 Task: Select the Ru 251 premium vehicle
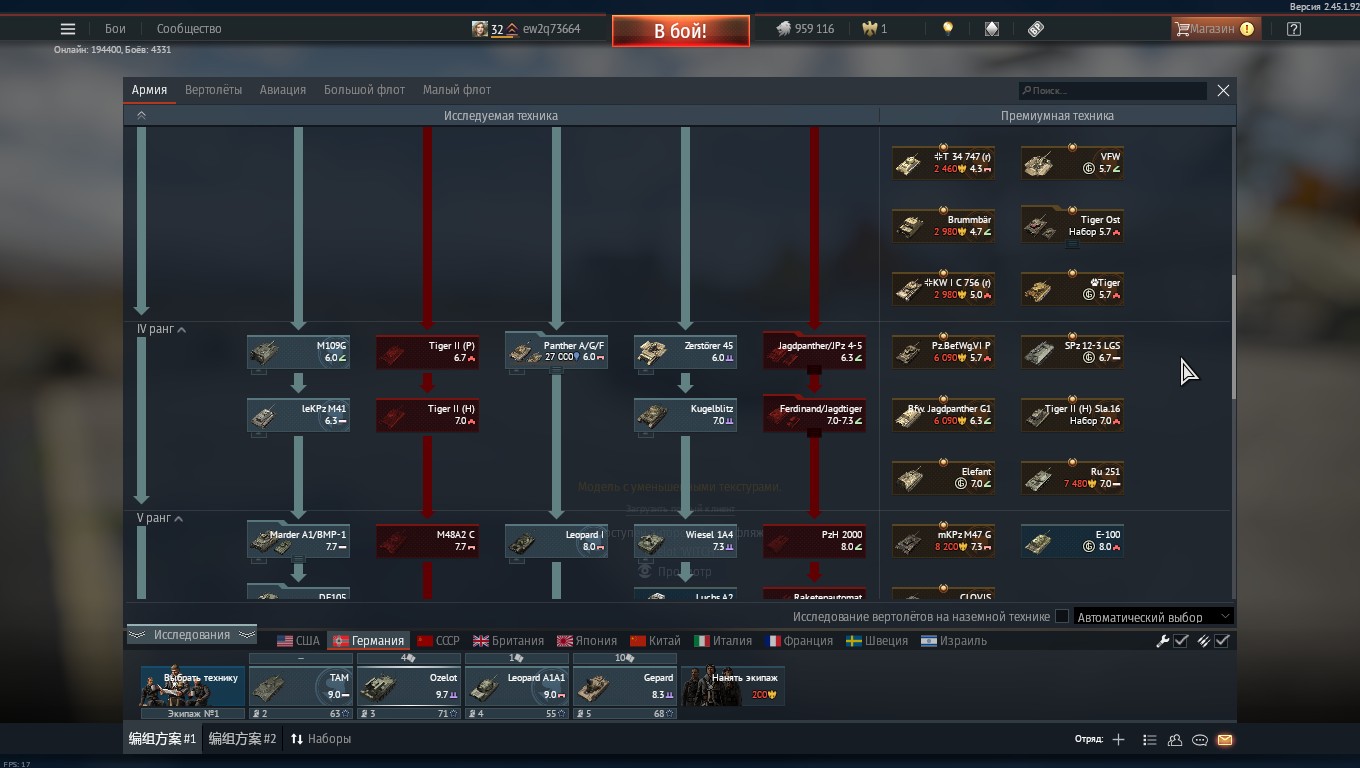[x=1072, y=478]
